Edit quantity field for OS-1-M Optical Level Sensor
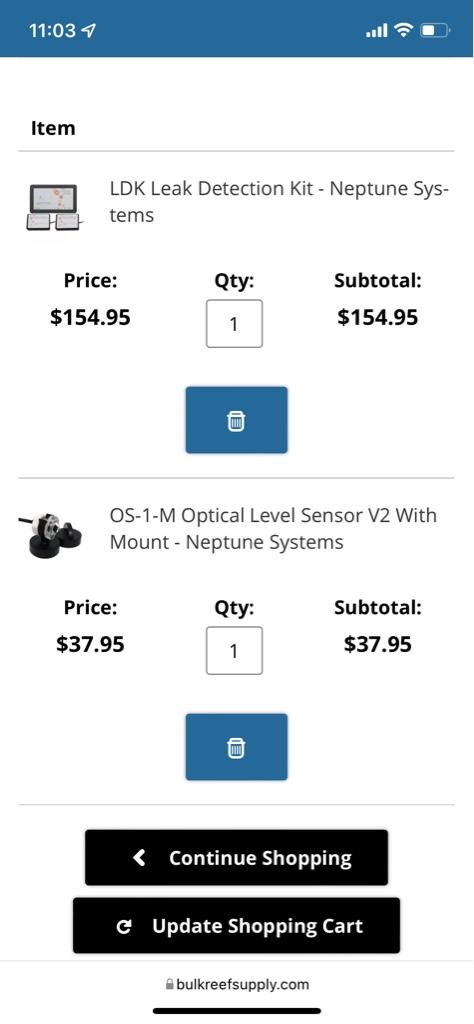 tap(234, 651)
